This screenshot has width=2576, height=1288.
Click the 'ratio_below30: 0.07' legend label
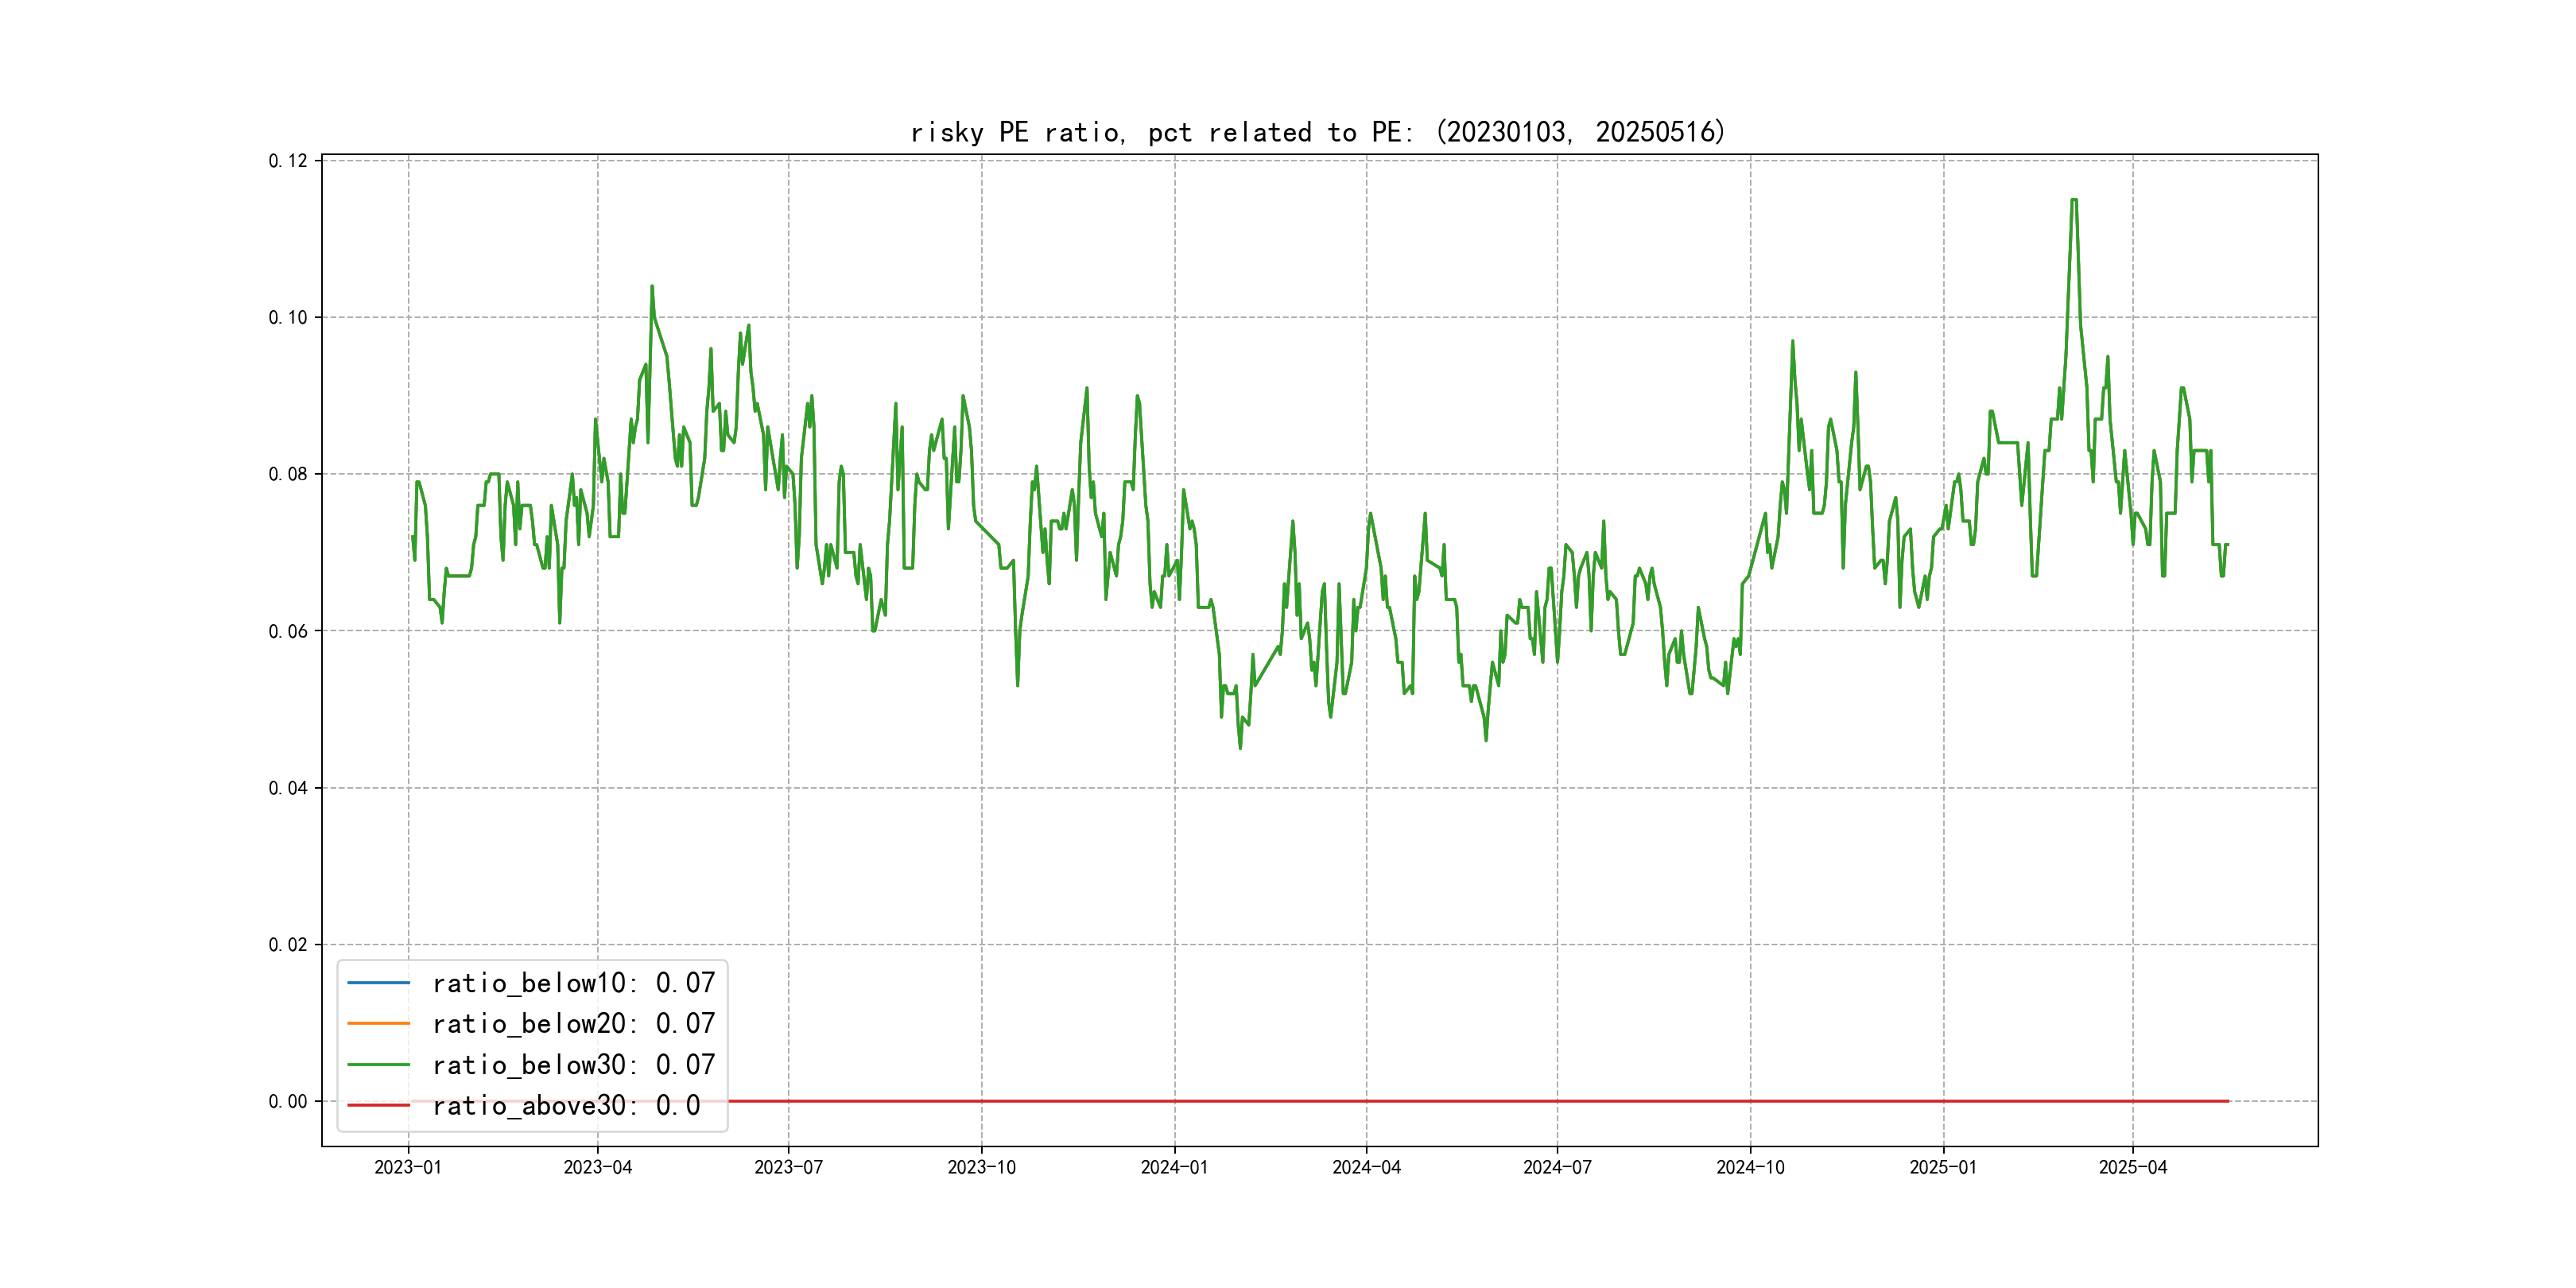click(573, 1065)
